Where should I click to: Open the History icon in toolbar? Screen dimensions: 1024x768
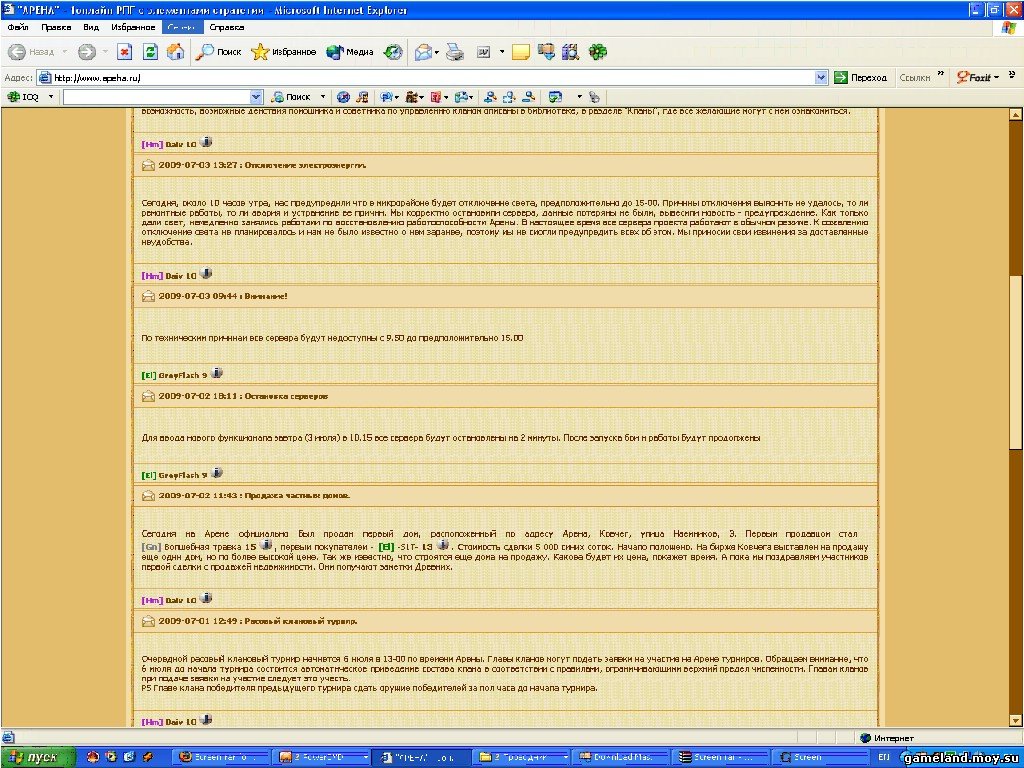click(x=394, y=52)
